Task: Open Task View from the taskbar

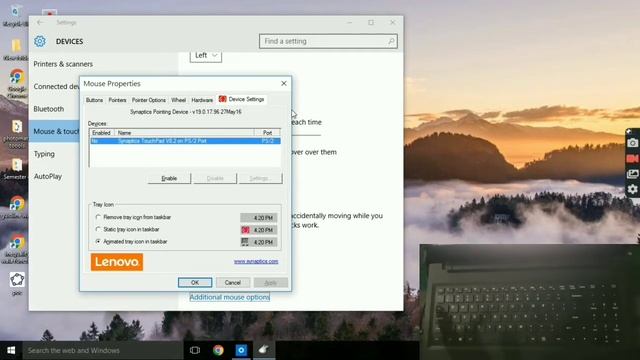Action: 195,350
